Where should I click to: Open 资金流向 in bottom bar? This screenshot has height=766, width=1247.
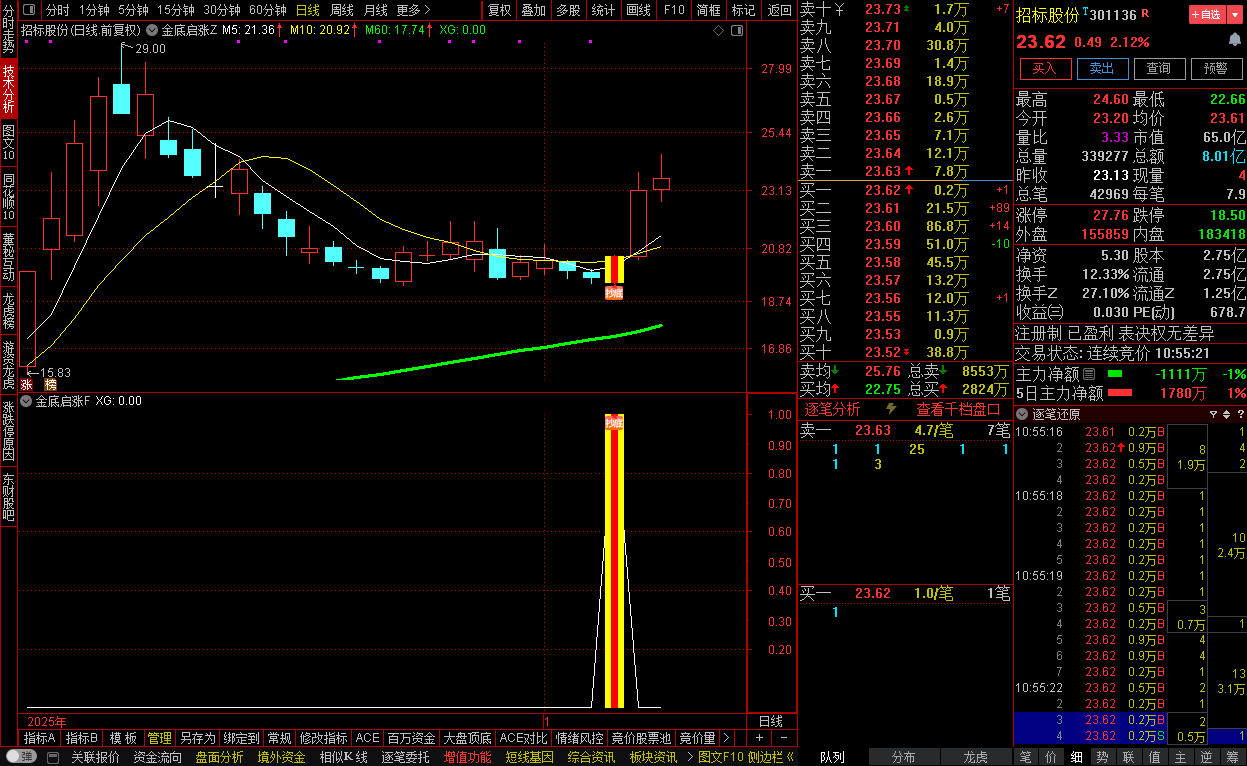158,757
